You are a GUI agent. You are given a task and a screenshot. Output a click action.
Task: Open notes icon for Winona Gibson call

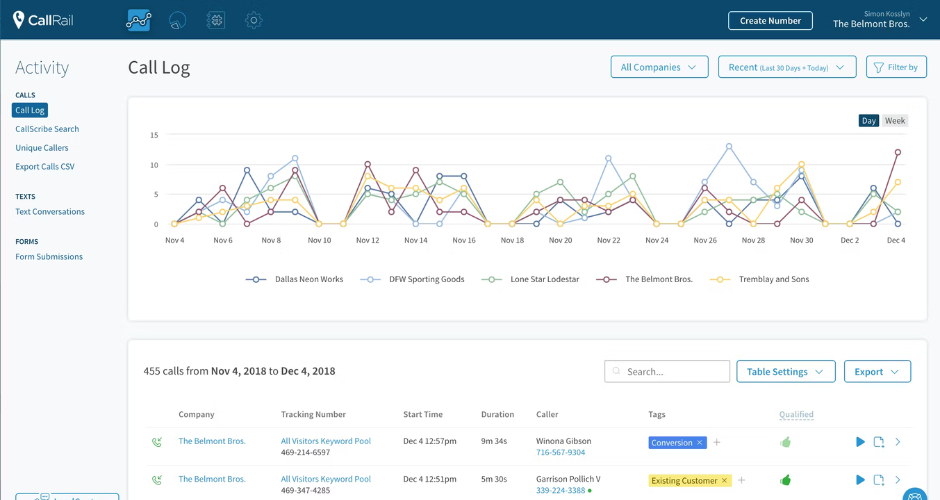pos(879,442)
